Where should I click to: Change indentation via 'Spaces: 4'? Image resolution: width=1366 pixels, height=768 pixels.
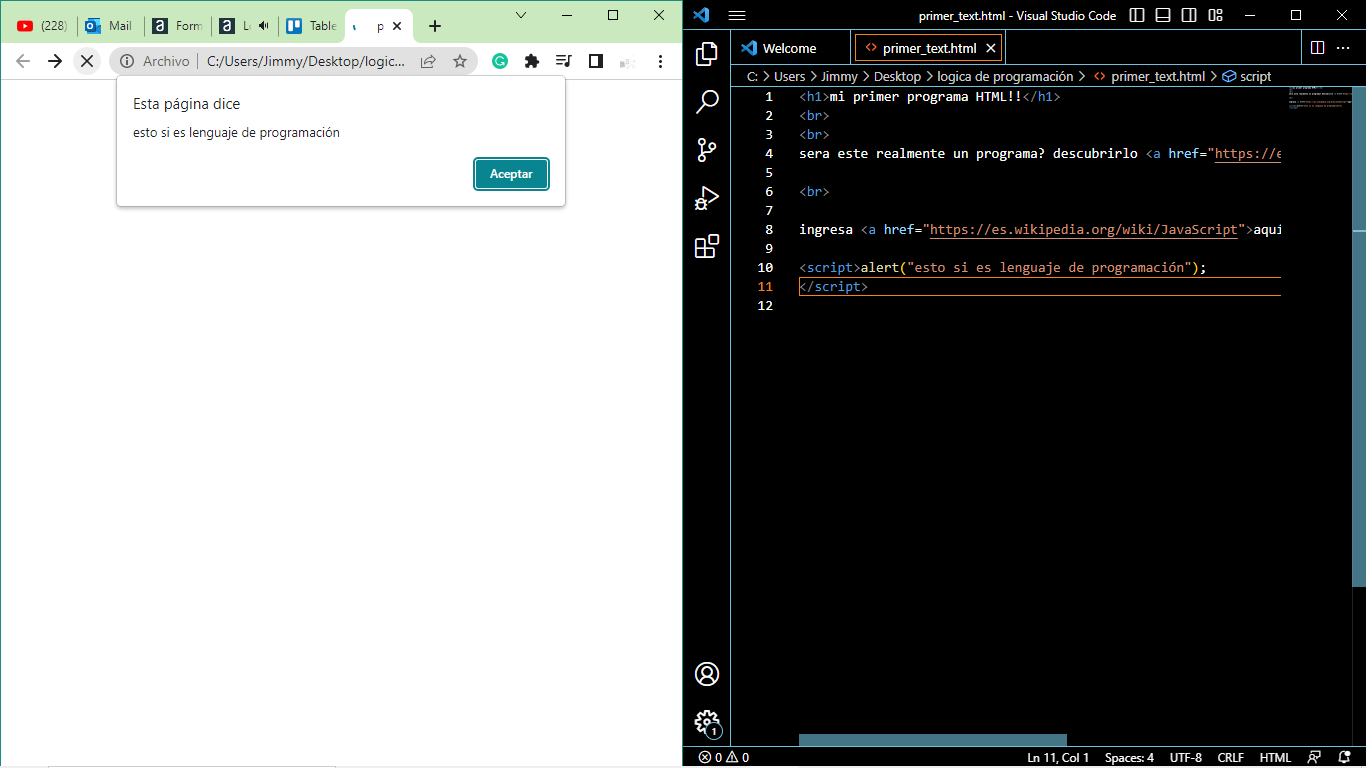(1129, 758)
